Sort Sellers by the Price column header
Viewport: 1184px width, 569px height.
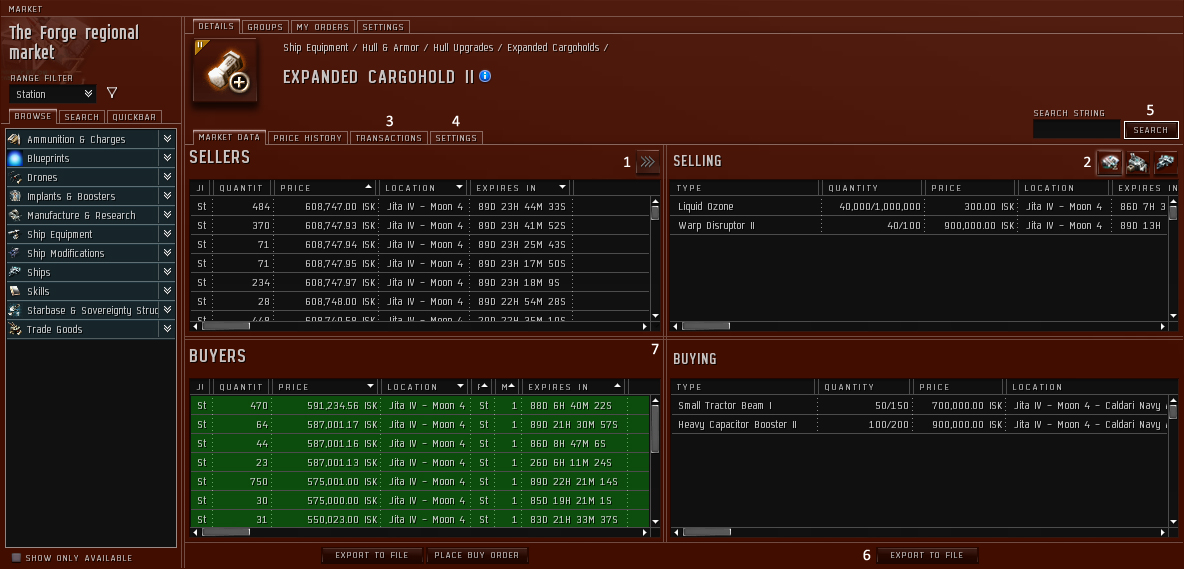point(325,188)
